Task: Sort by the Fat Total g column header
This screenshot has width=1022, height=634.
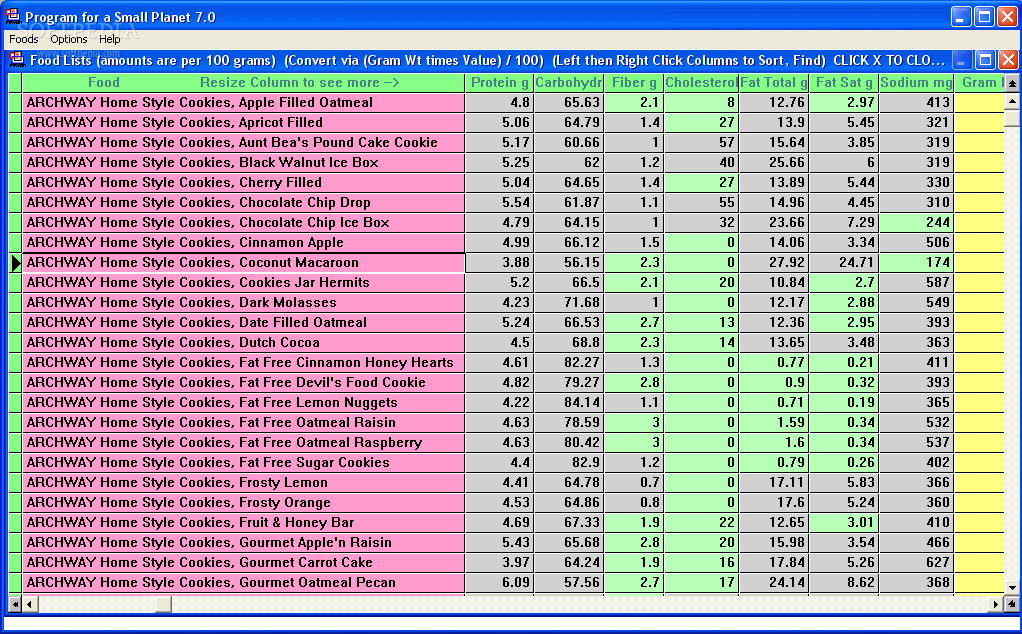Action: point(774,83)
